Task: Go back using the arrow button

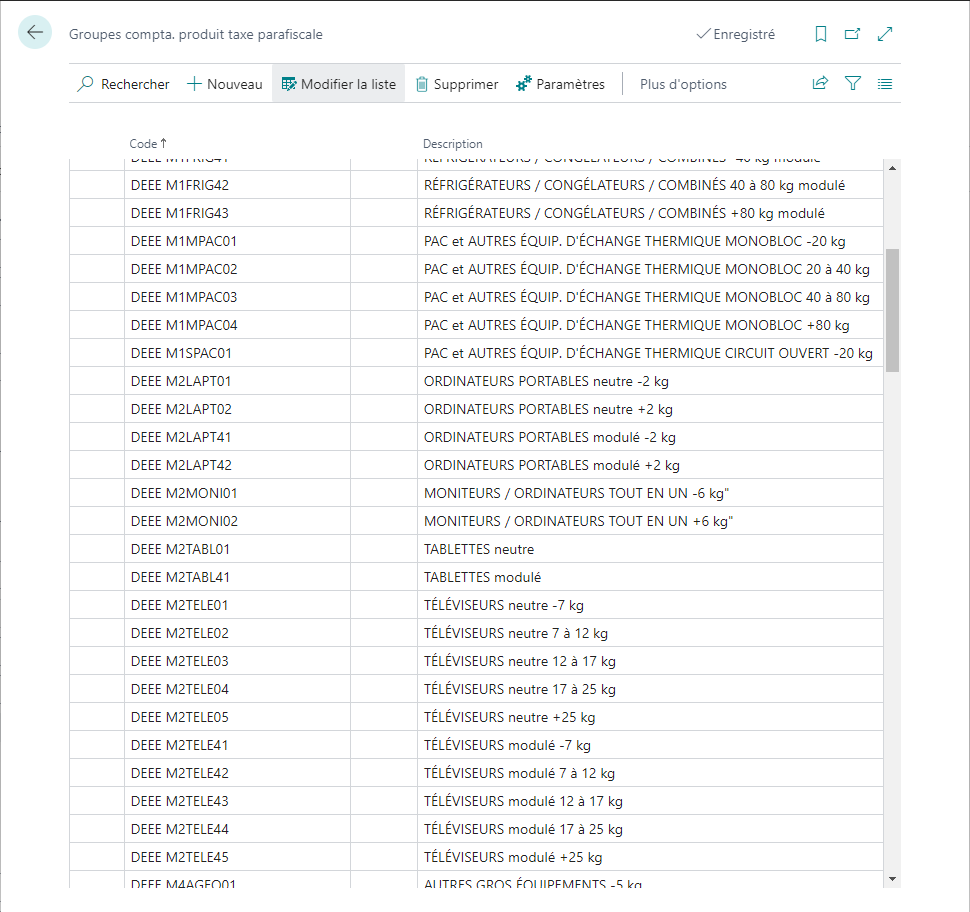Action: [x=35, y=32]
